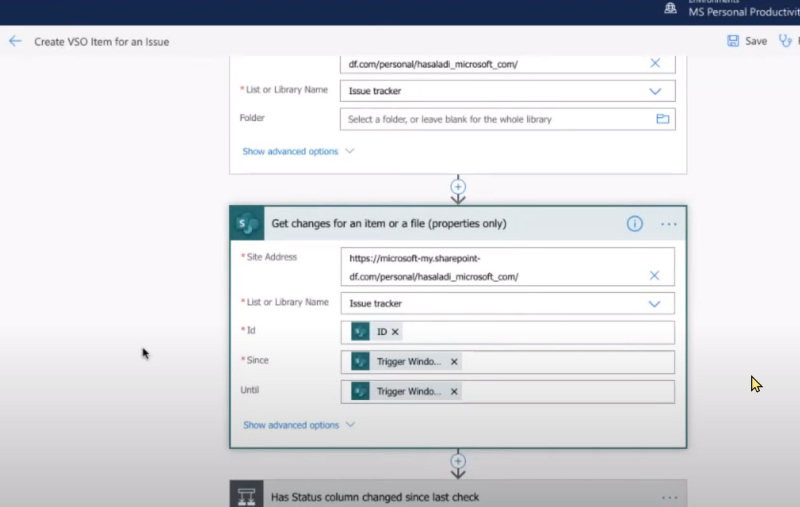
Task: Remove the ID token from Id field
Action: click(395, 332)
